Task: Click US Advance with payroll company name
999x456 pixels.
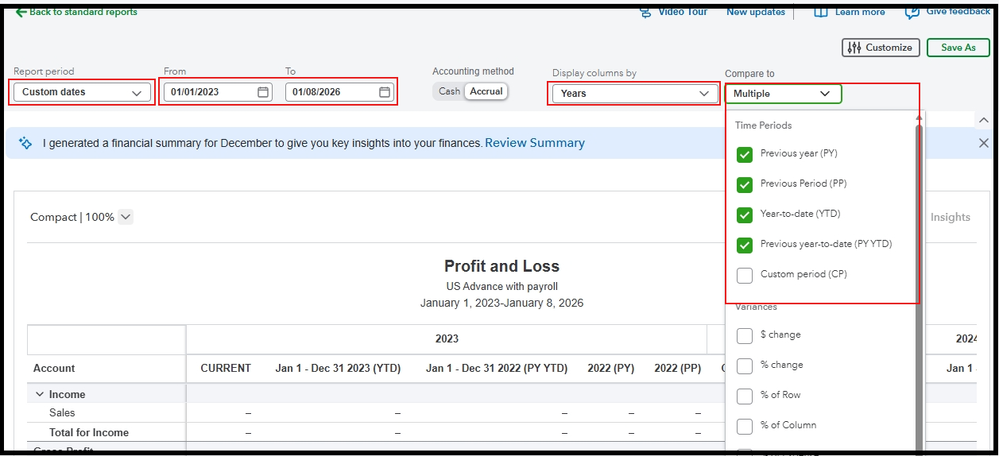Action: point(502,287)
